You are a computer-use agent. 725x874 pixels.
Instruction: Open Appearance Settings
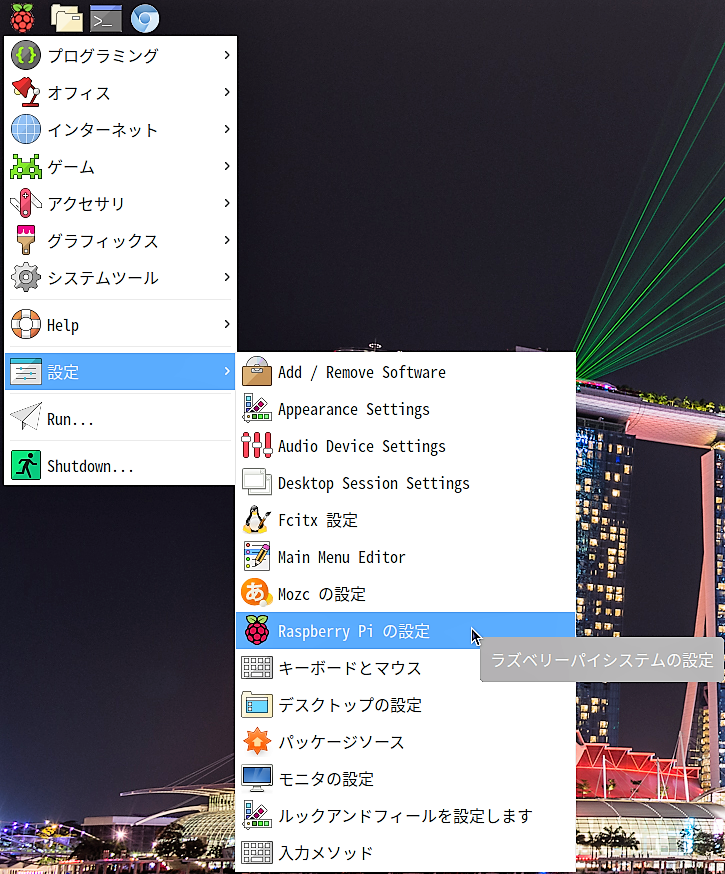(x=406, y=409)
